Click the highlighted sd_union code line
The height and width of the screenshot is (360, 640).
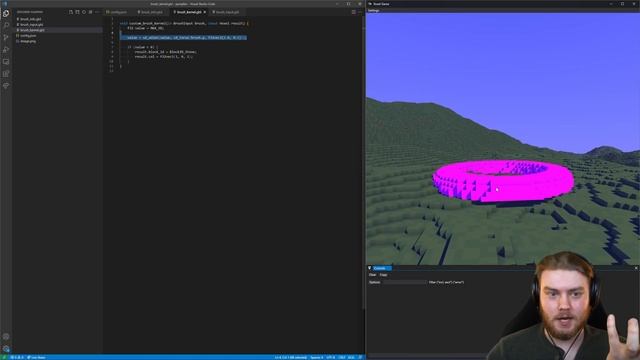(183, 38)
